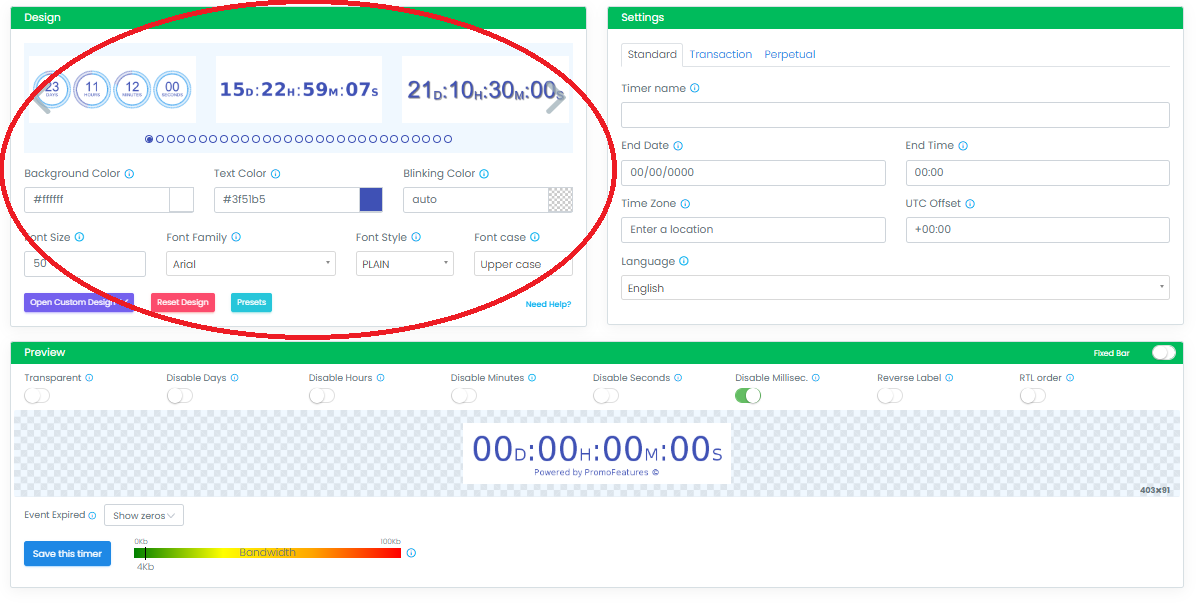Screen dimensions: 1196x605
Task: Open the Event Expired Show zeros dropdown
Action: [x=143, y=514]
